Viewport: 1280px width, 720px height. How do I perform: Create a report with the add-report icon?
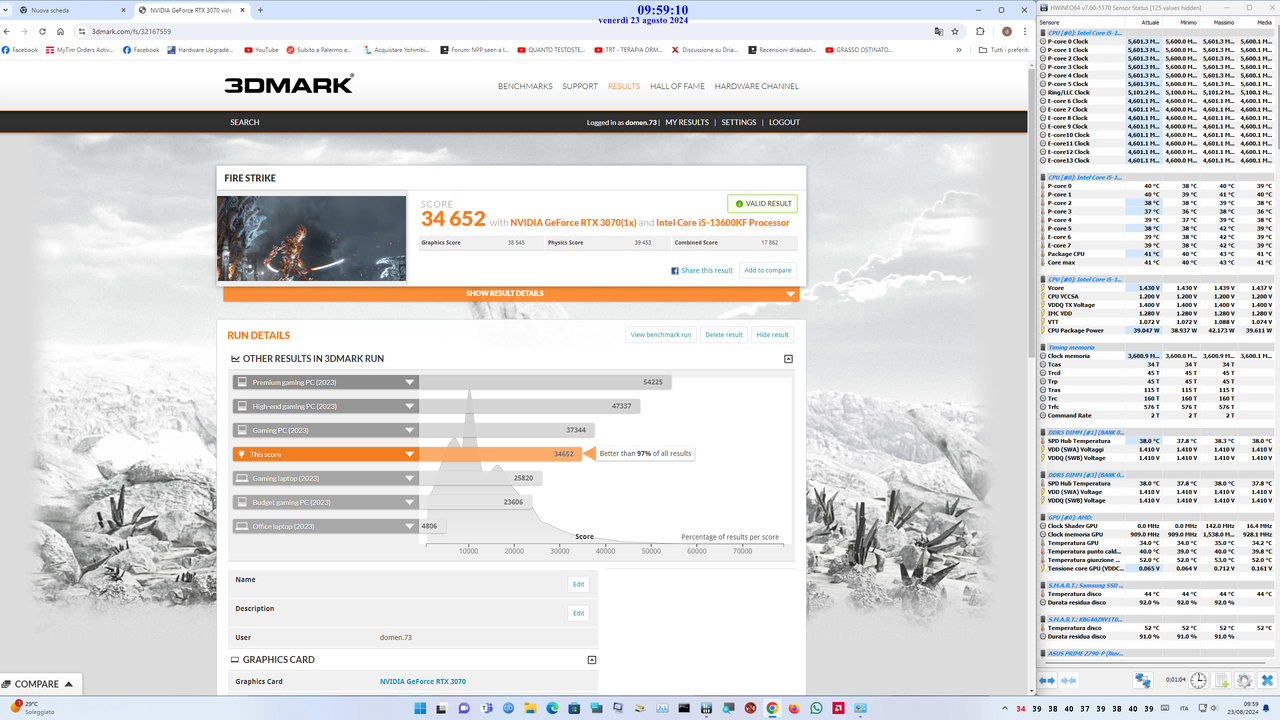(1221, 680)
